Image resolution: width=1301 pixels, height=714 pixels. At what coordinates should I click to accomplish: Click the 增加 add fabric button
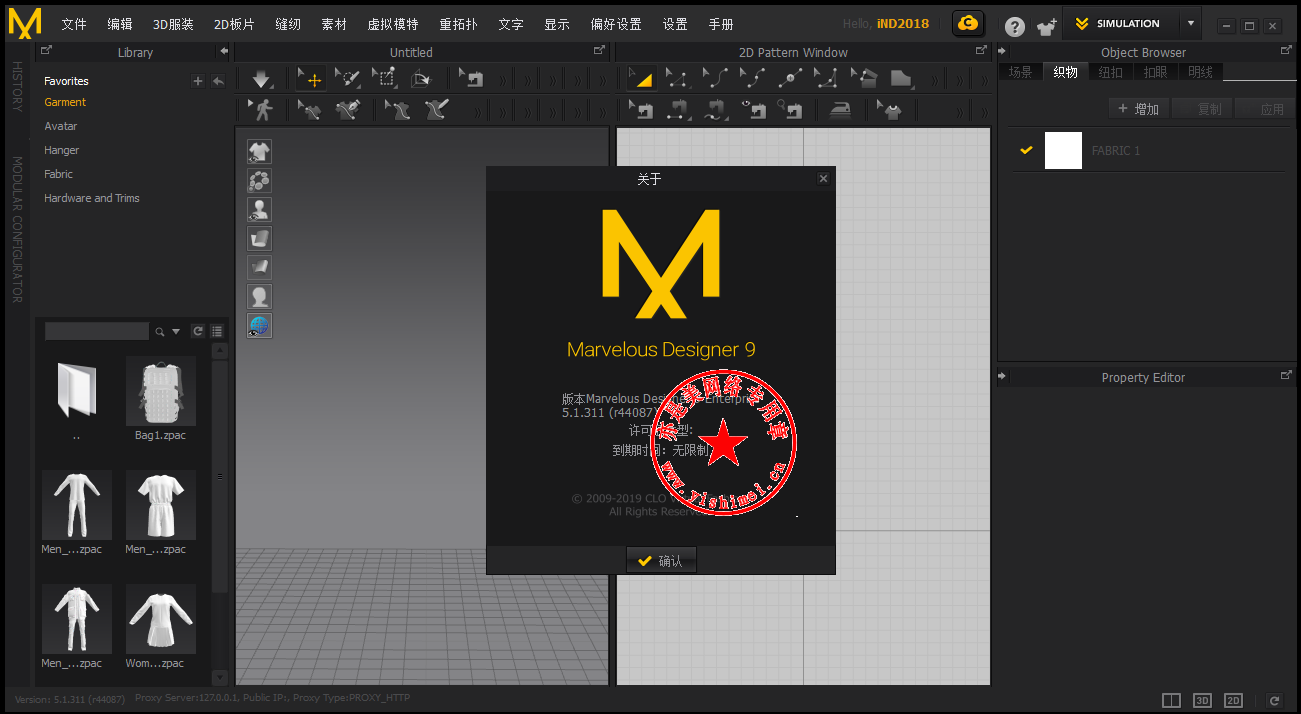[1139, 109]
